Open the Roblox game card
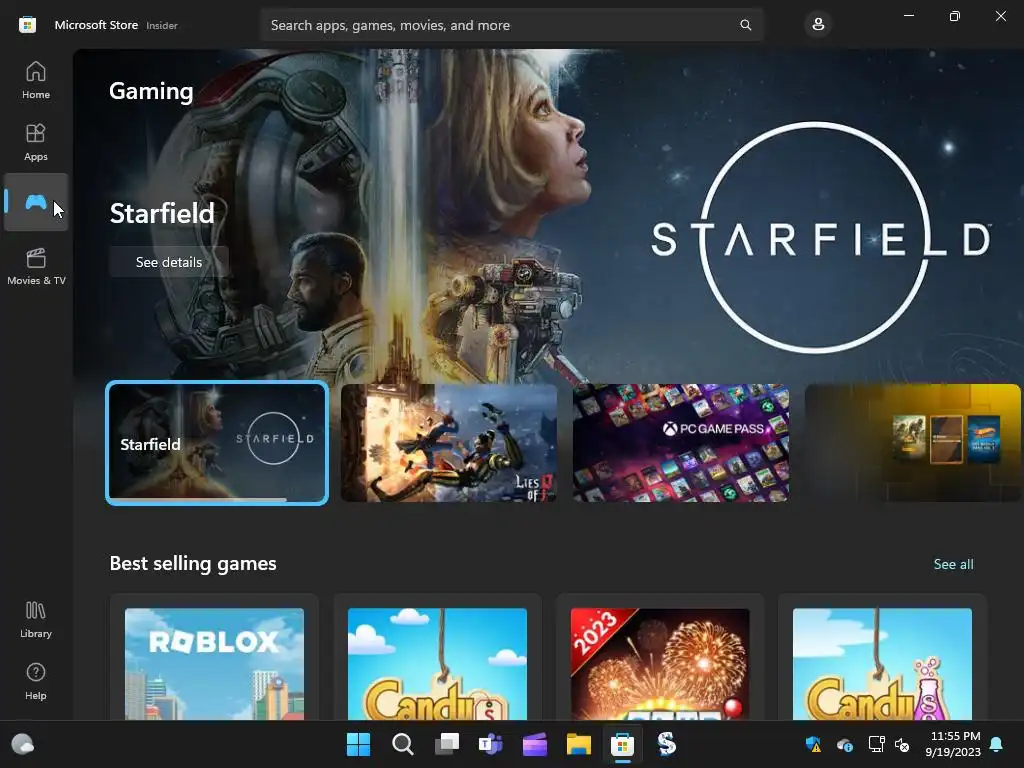 (214, 657)
